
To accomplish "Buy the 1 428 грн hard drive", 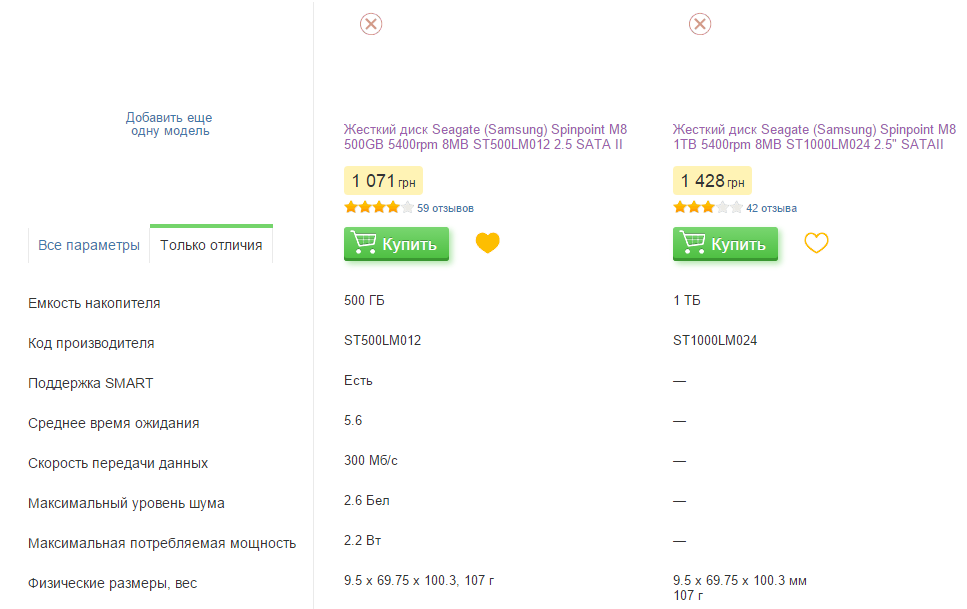I will point(725,244).
